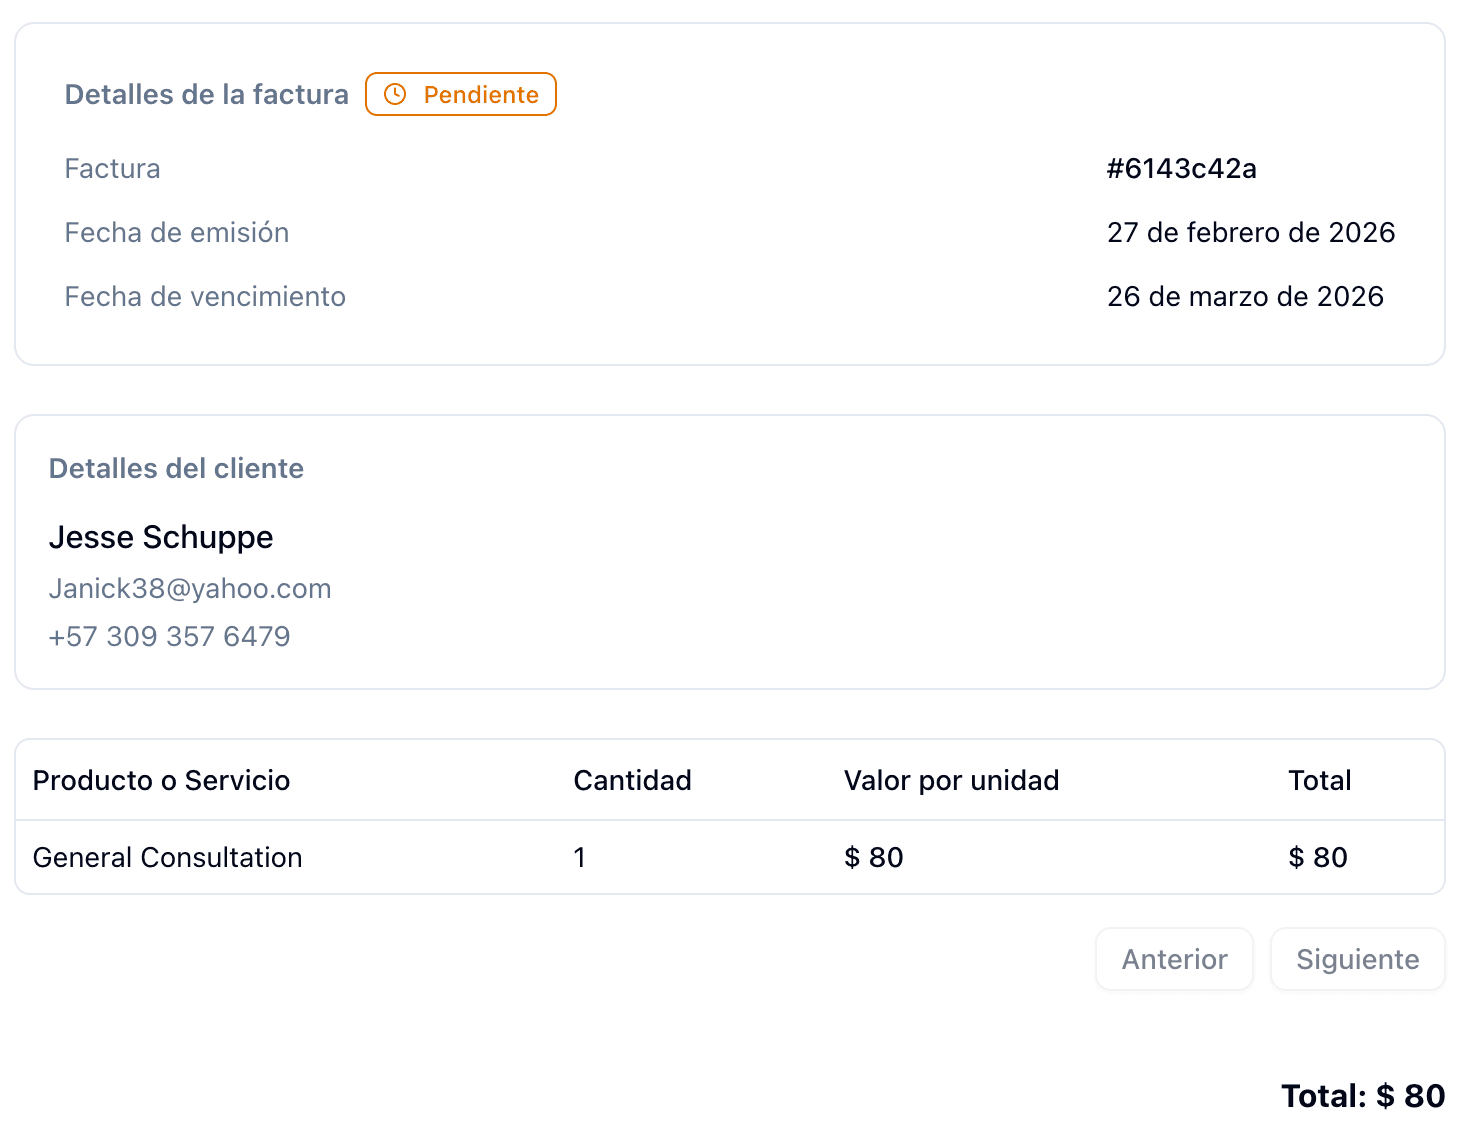Select the General Consultation row item

click(168, 858)
